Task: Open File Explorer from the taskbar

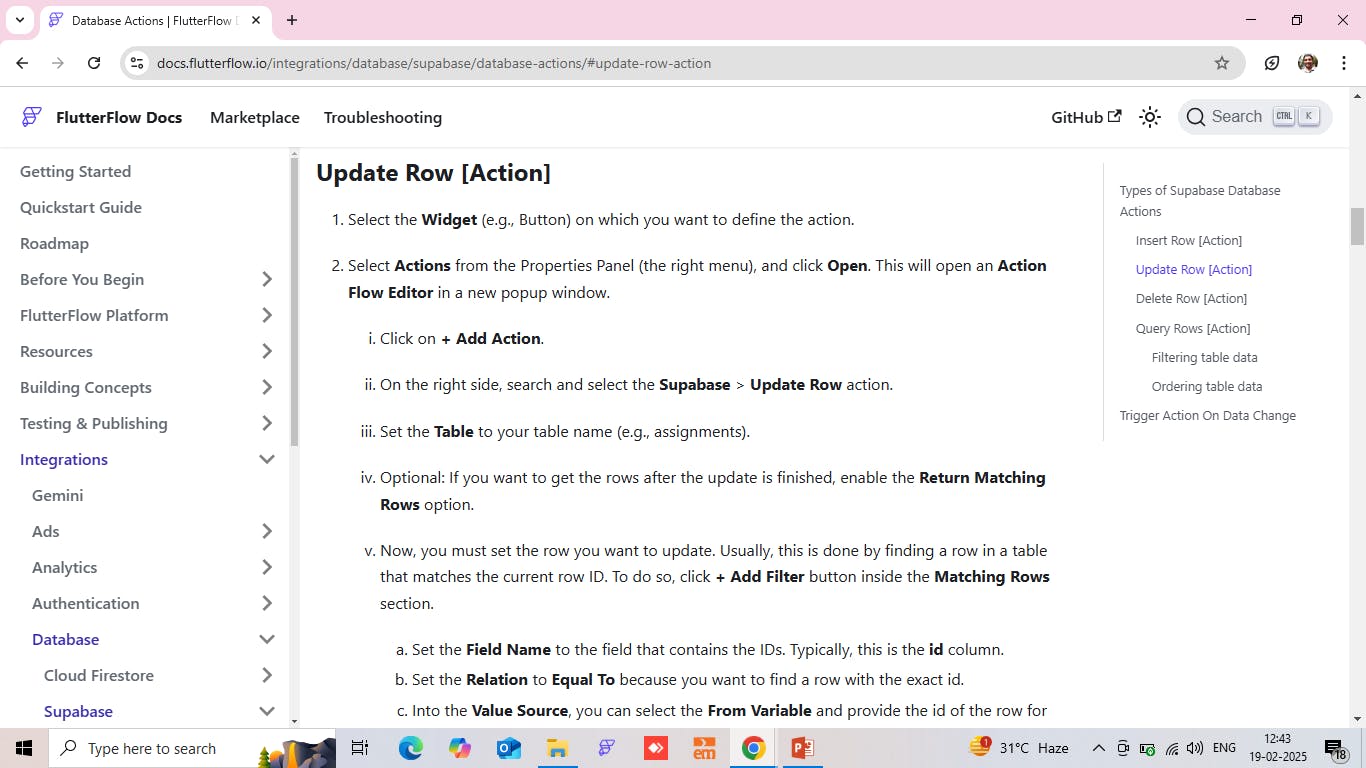Action: click(x=557, y=748)
